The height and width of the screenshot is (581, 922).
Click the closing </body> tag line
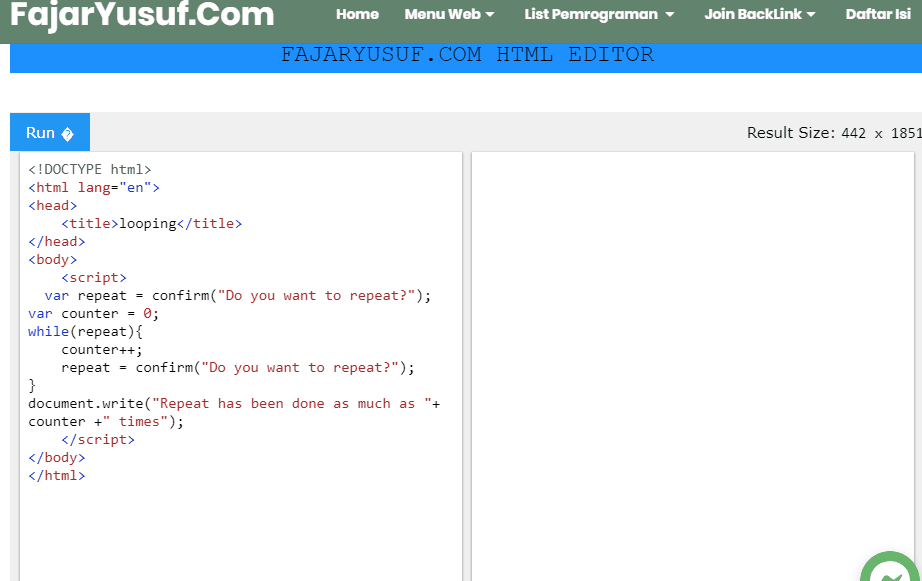(x=56, y=458)
